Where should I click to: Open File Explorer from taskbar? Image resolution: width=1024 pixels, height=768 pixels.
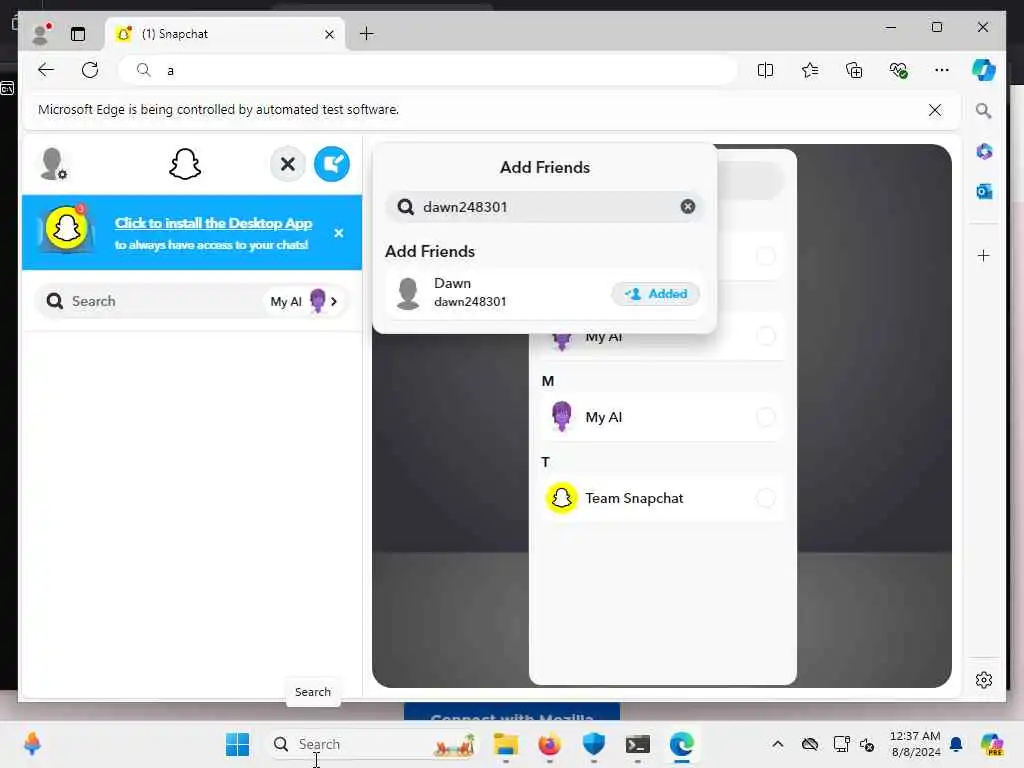[505, 744]
